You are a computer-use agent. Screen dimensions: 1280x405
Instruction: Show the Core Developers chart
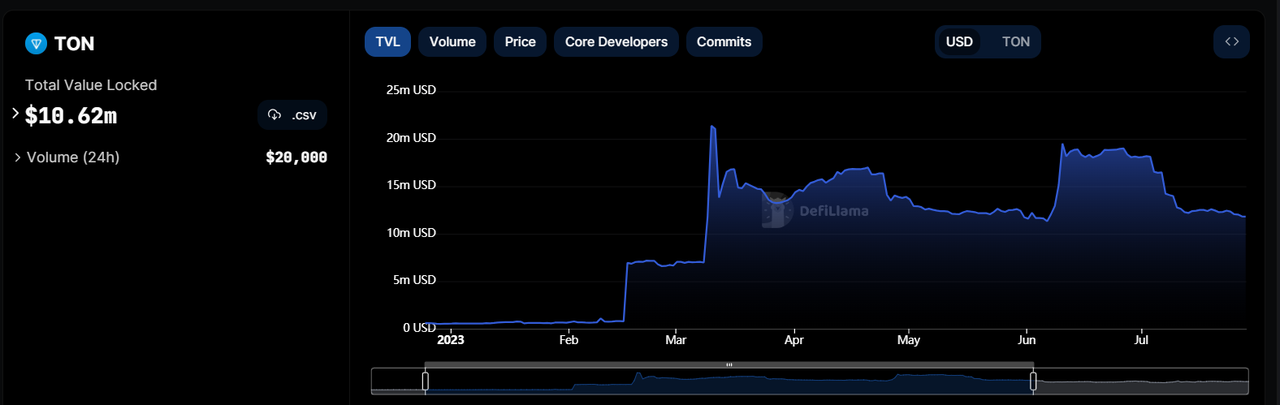pos(616,42)
